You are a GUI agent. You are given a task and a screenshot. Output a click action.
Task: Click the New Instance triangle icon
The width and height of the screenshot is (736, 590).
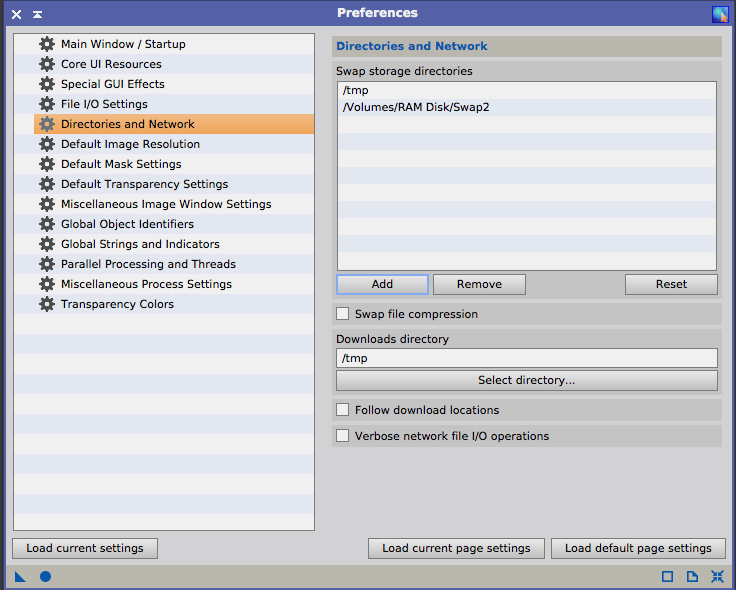click(20, 577)
